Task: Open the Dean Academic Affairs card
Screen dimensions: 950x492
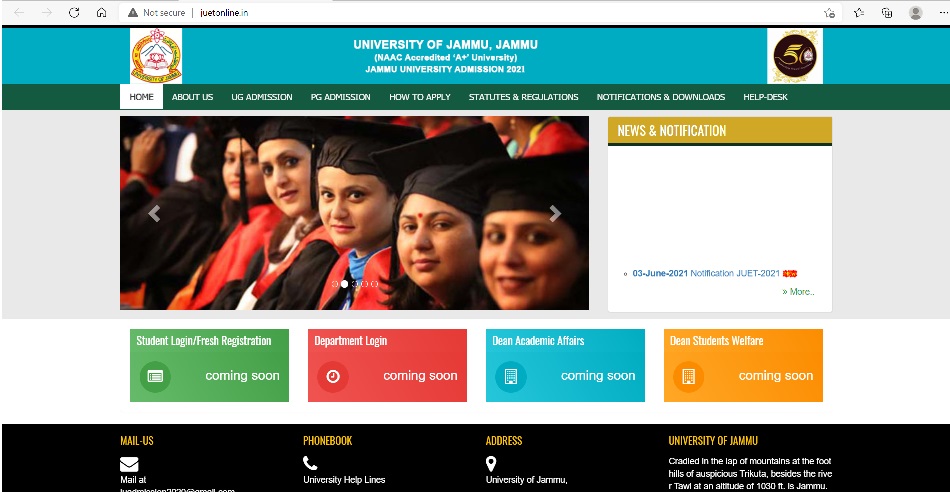Action: point(565,365)
